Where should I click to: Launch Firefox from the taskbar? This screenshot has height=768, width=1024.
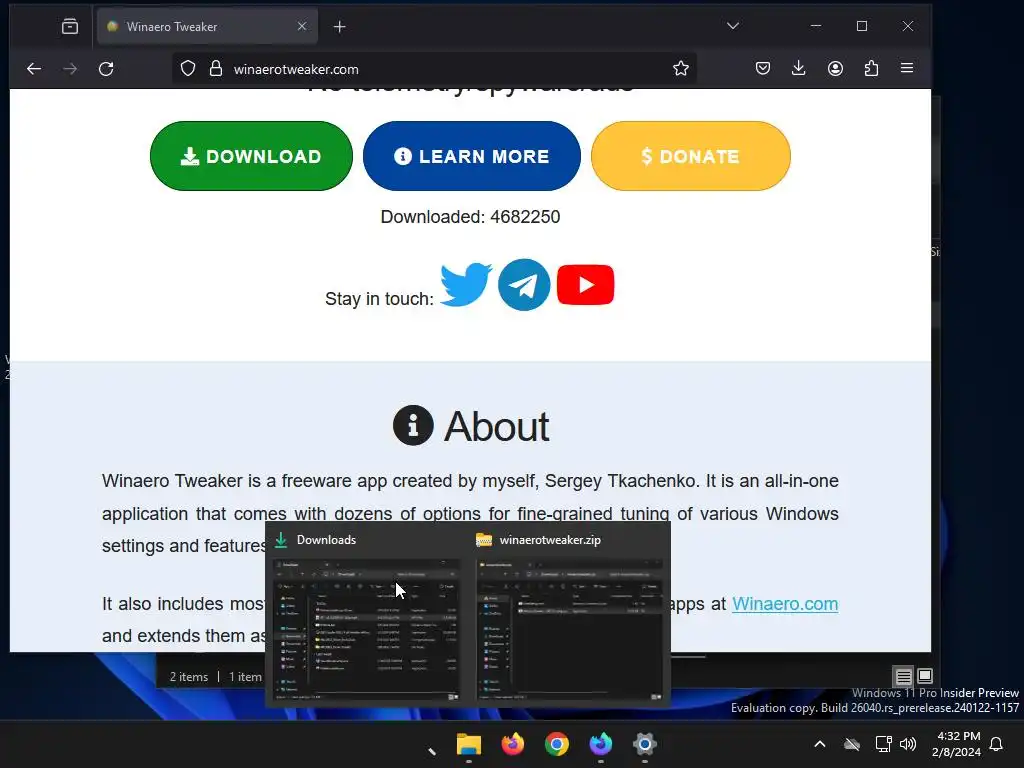click(x=513, y=744)
